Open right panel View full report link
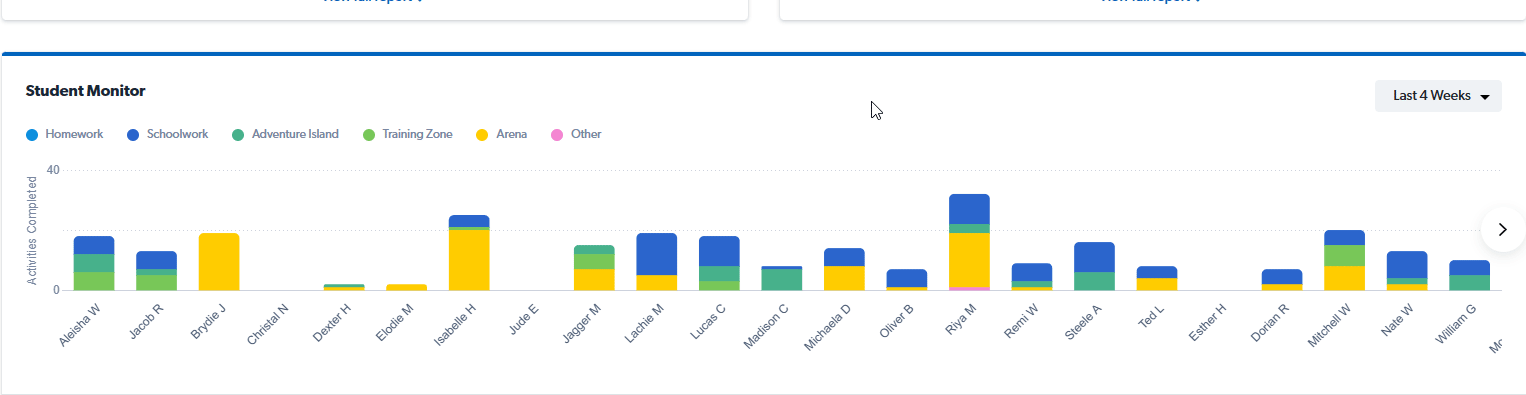Viewport: 1526px width, 395px height. pyautogui.click(x=1150, y=2)
